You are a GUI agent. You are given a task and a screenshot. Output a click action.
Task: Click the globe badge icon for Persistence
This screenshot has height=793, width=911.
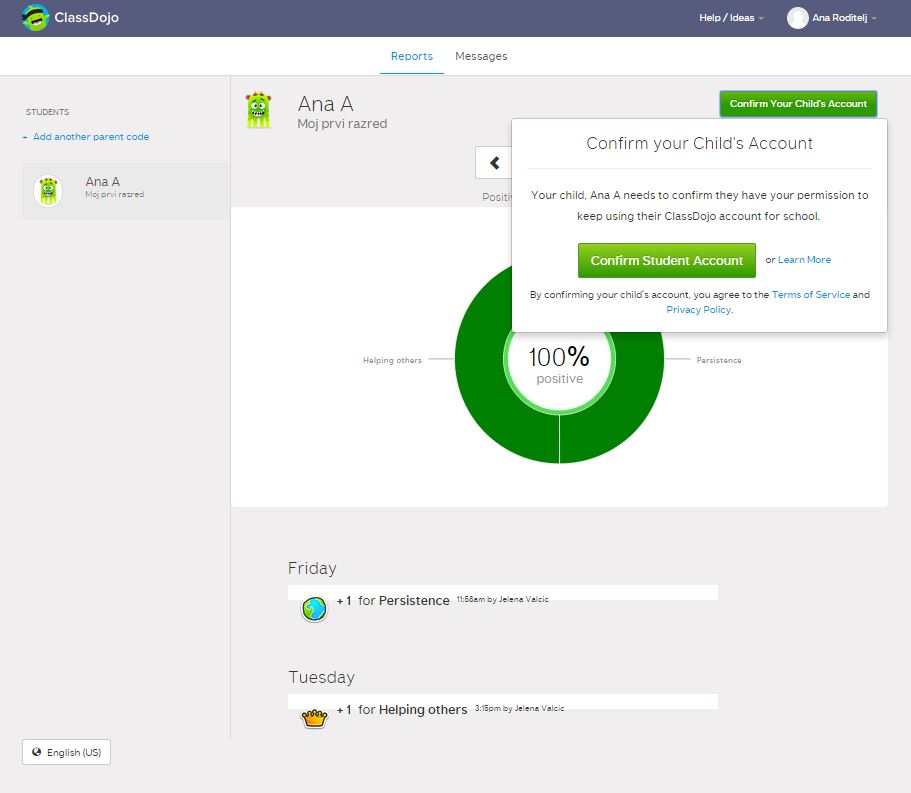pyautogui.click(x=314, y=609)
